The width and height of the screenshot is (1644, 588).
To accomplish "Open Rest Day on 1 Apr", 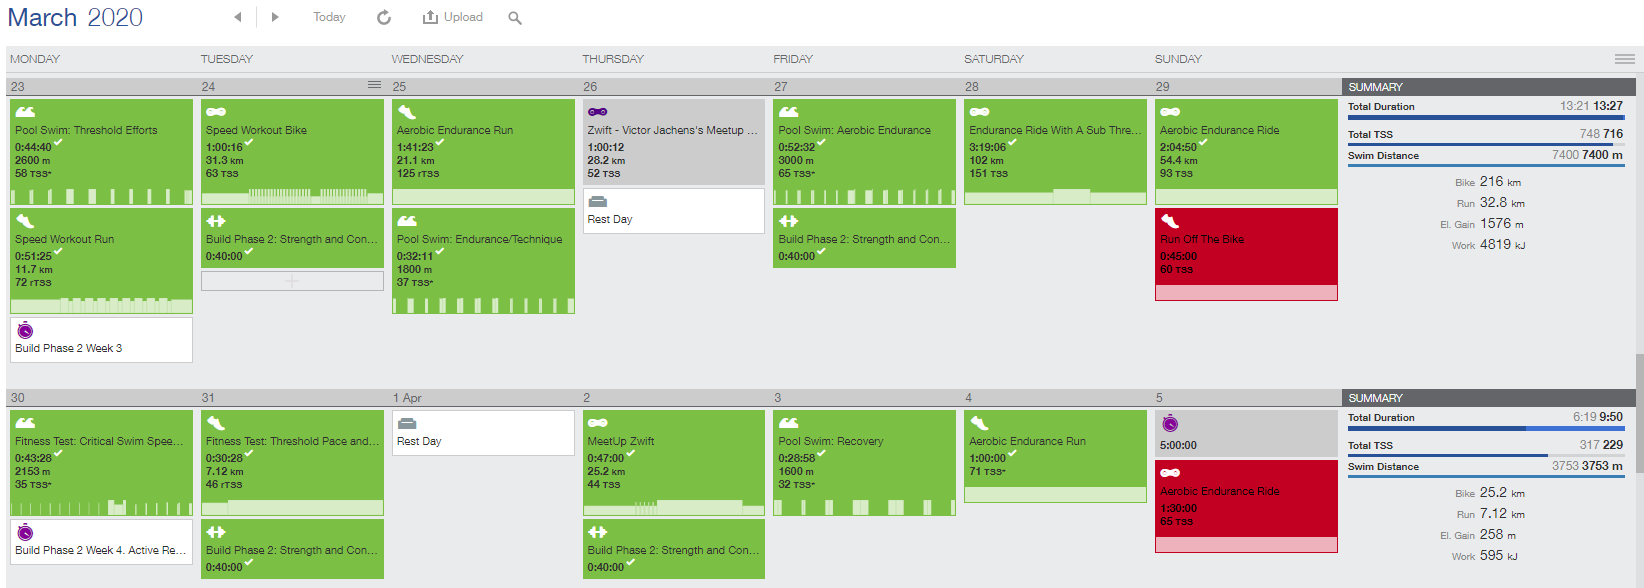I will coord(483,433).
